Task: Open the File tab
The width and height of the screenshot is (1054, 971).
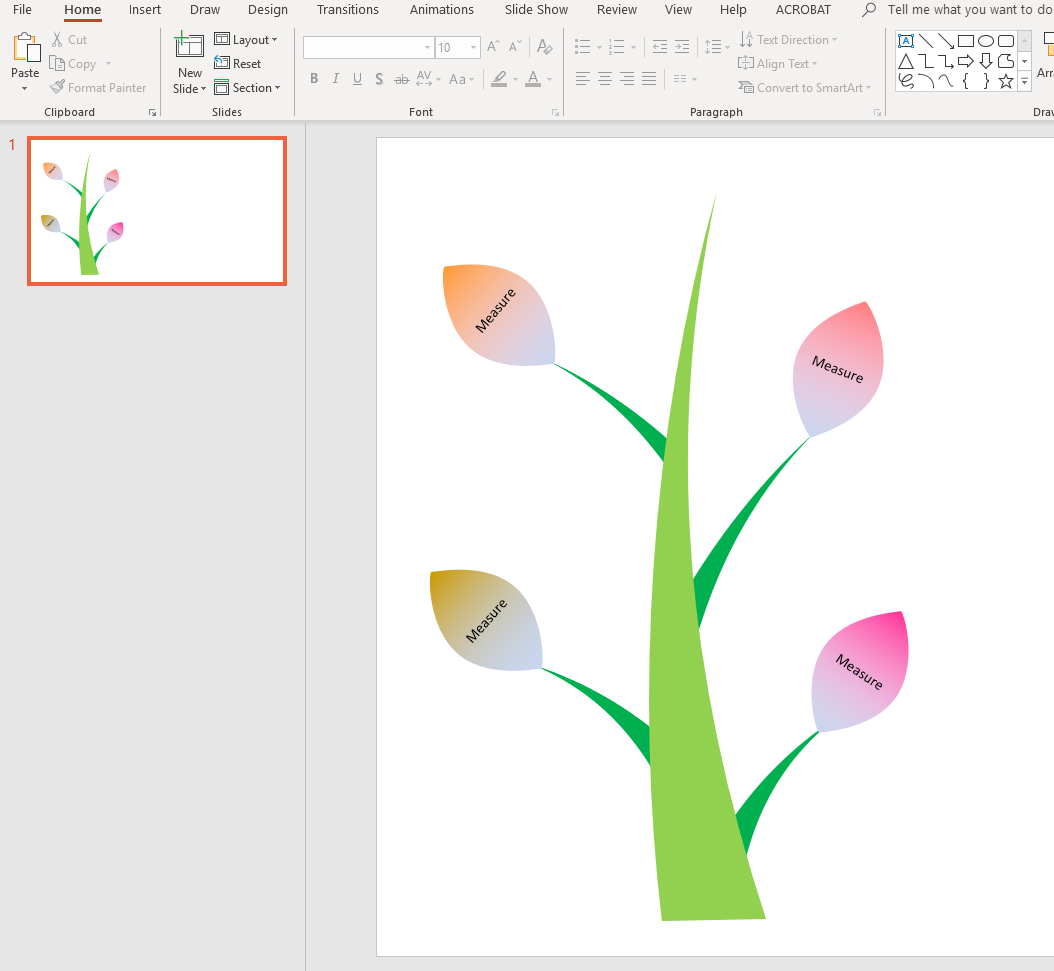Action: coord(22,9)
